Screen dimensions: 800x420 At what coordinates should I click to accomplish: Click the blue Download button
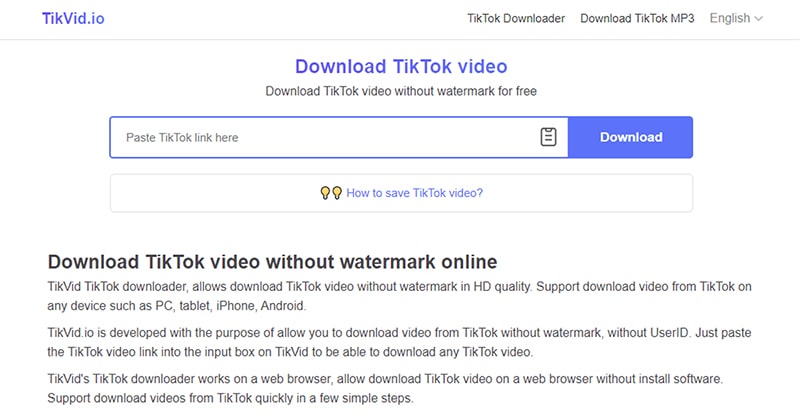(631, 137)
